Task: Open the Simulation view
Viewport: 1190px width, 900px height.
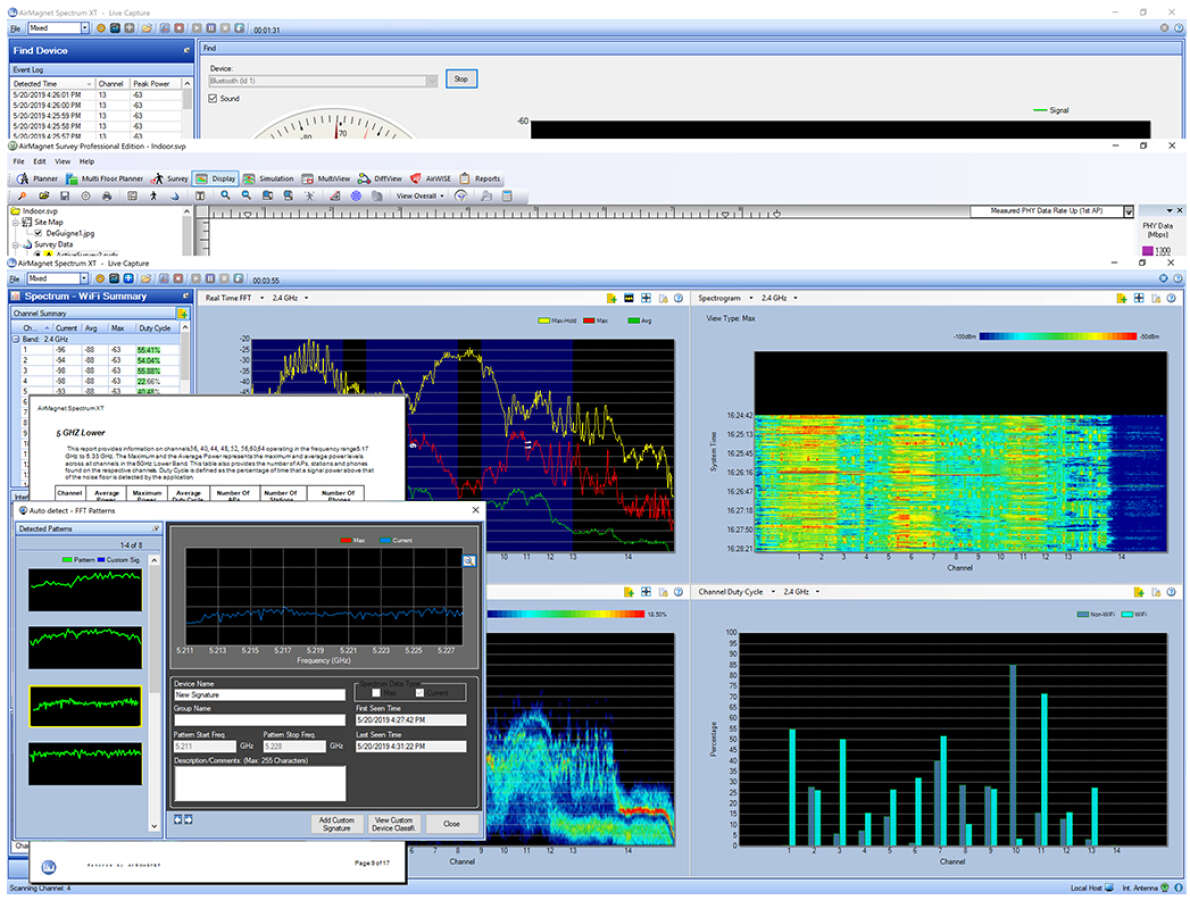Action: [268, 179]
